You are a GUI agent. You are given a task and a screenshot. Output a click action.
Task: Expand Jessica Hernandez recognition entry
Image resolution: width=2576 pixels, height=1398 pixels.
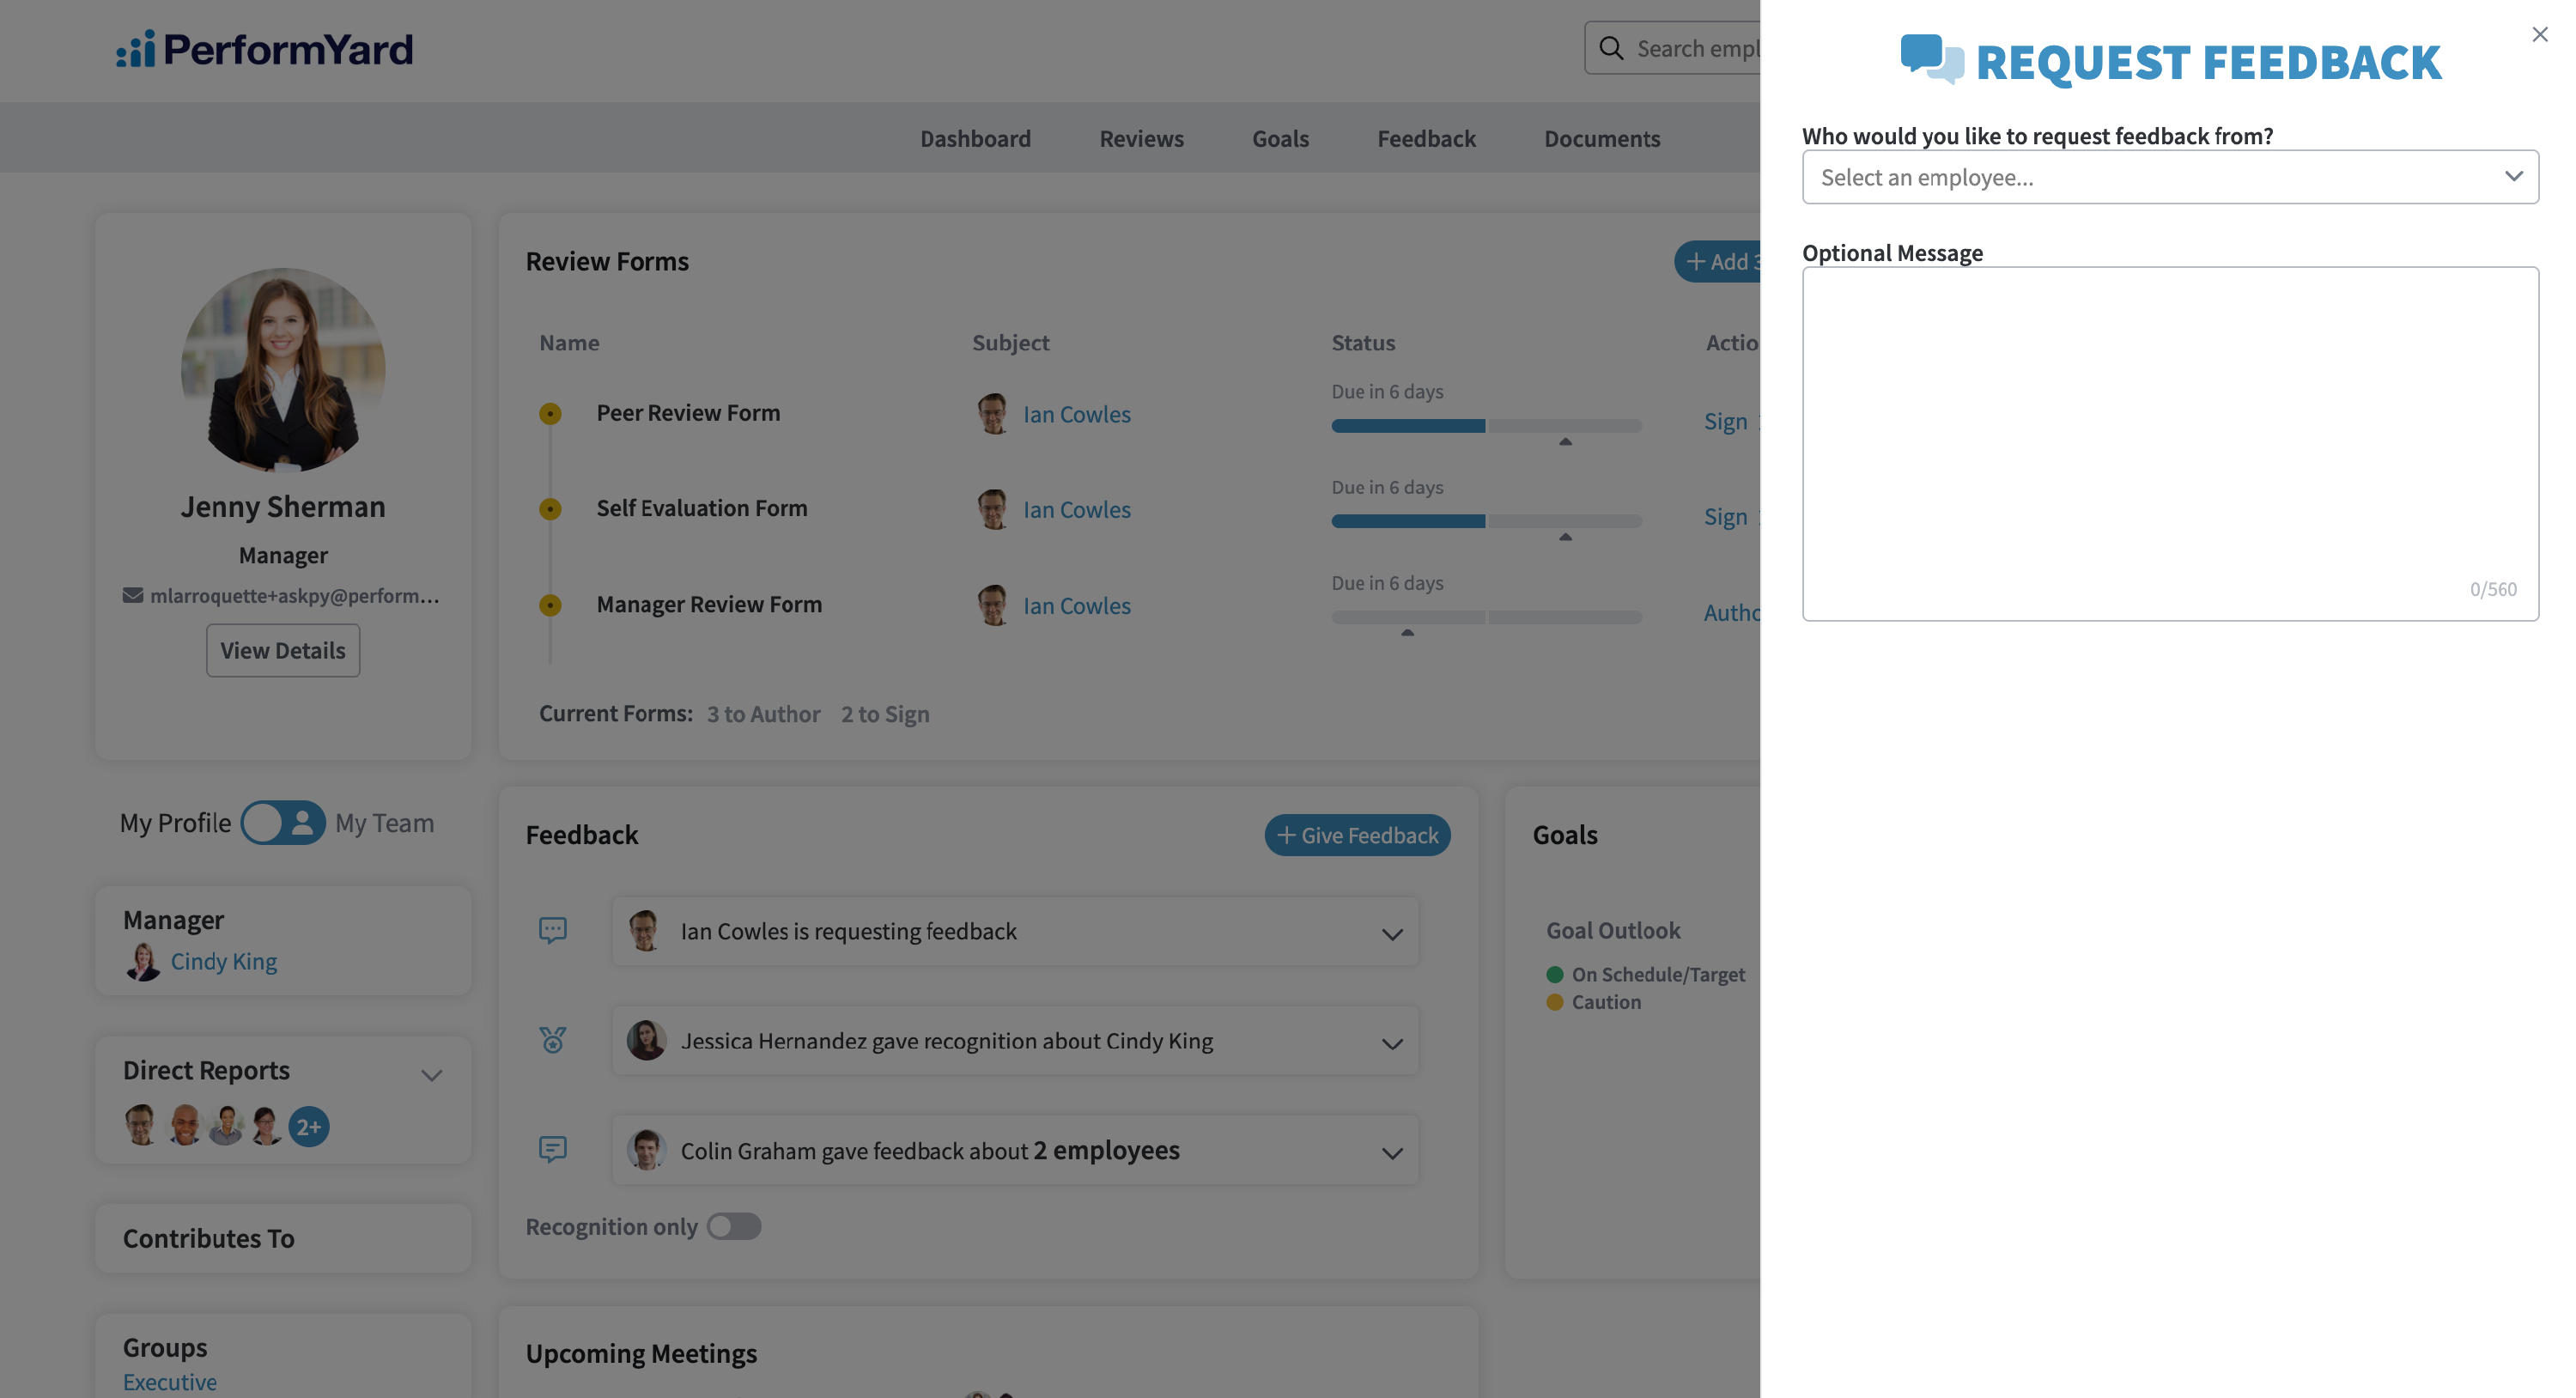1392,1044
